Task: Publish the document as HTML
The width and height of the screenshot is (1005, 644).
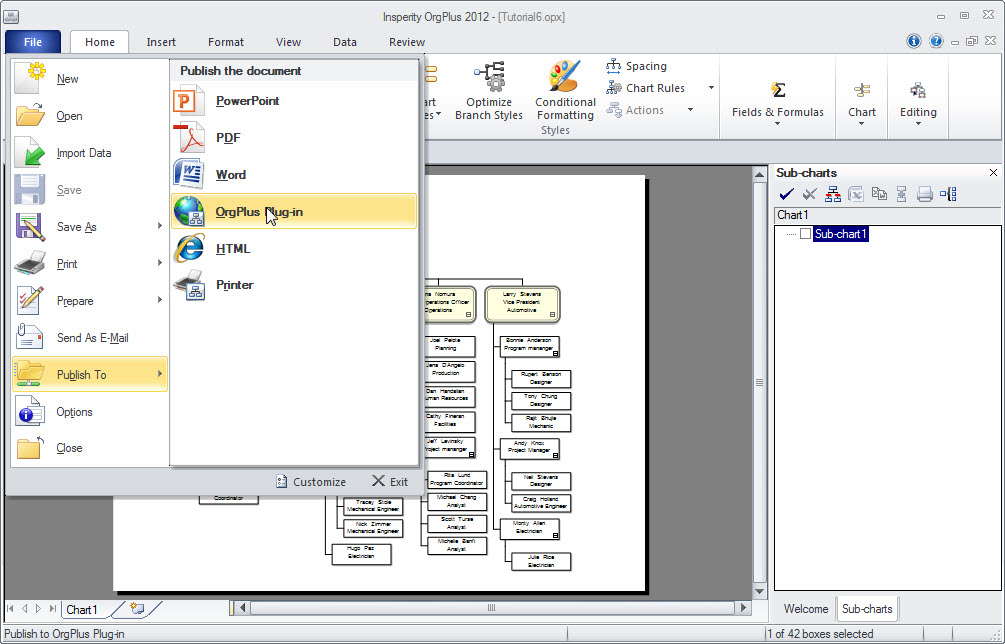Action: coord(294,249)
